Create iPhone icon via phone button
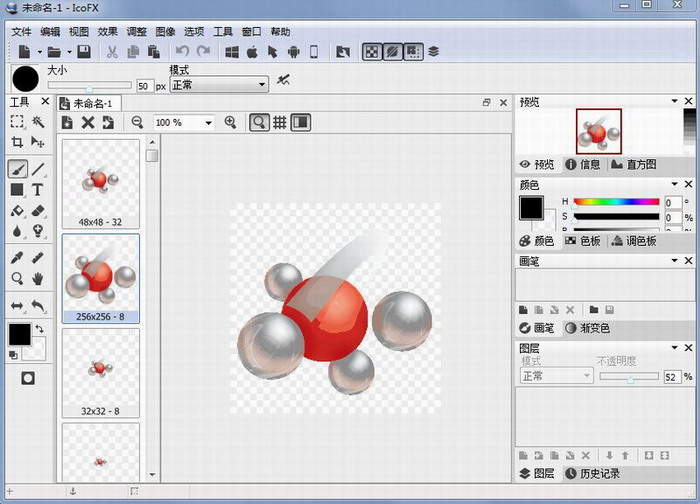The height and width of the screenshot is (504, 700). (x=314, y=52)
